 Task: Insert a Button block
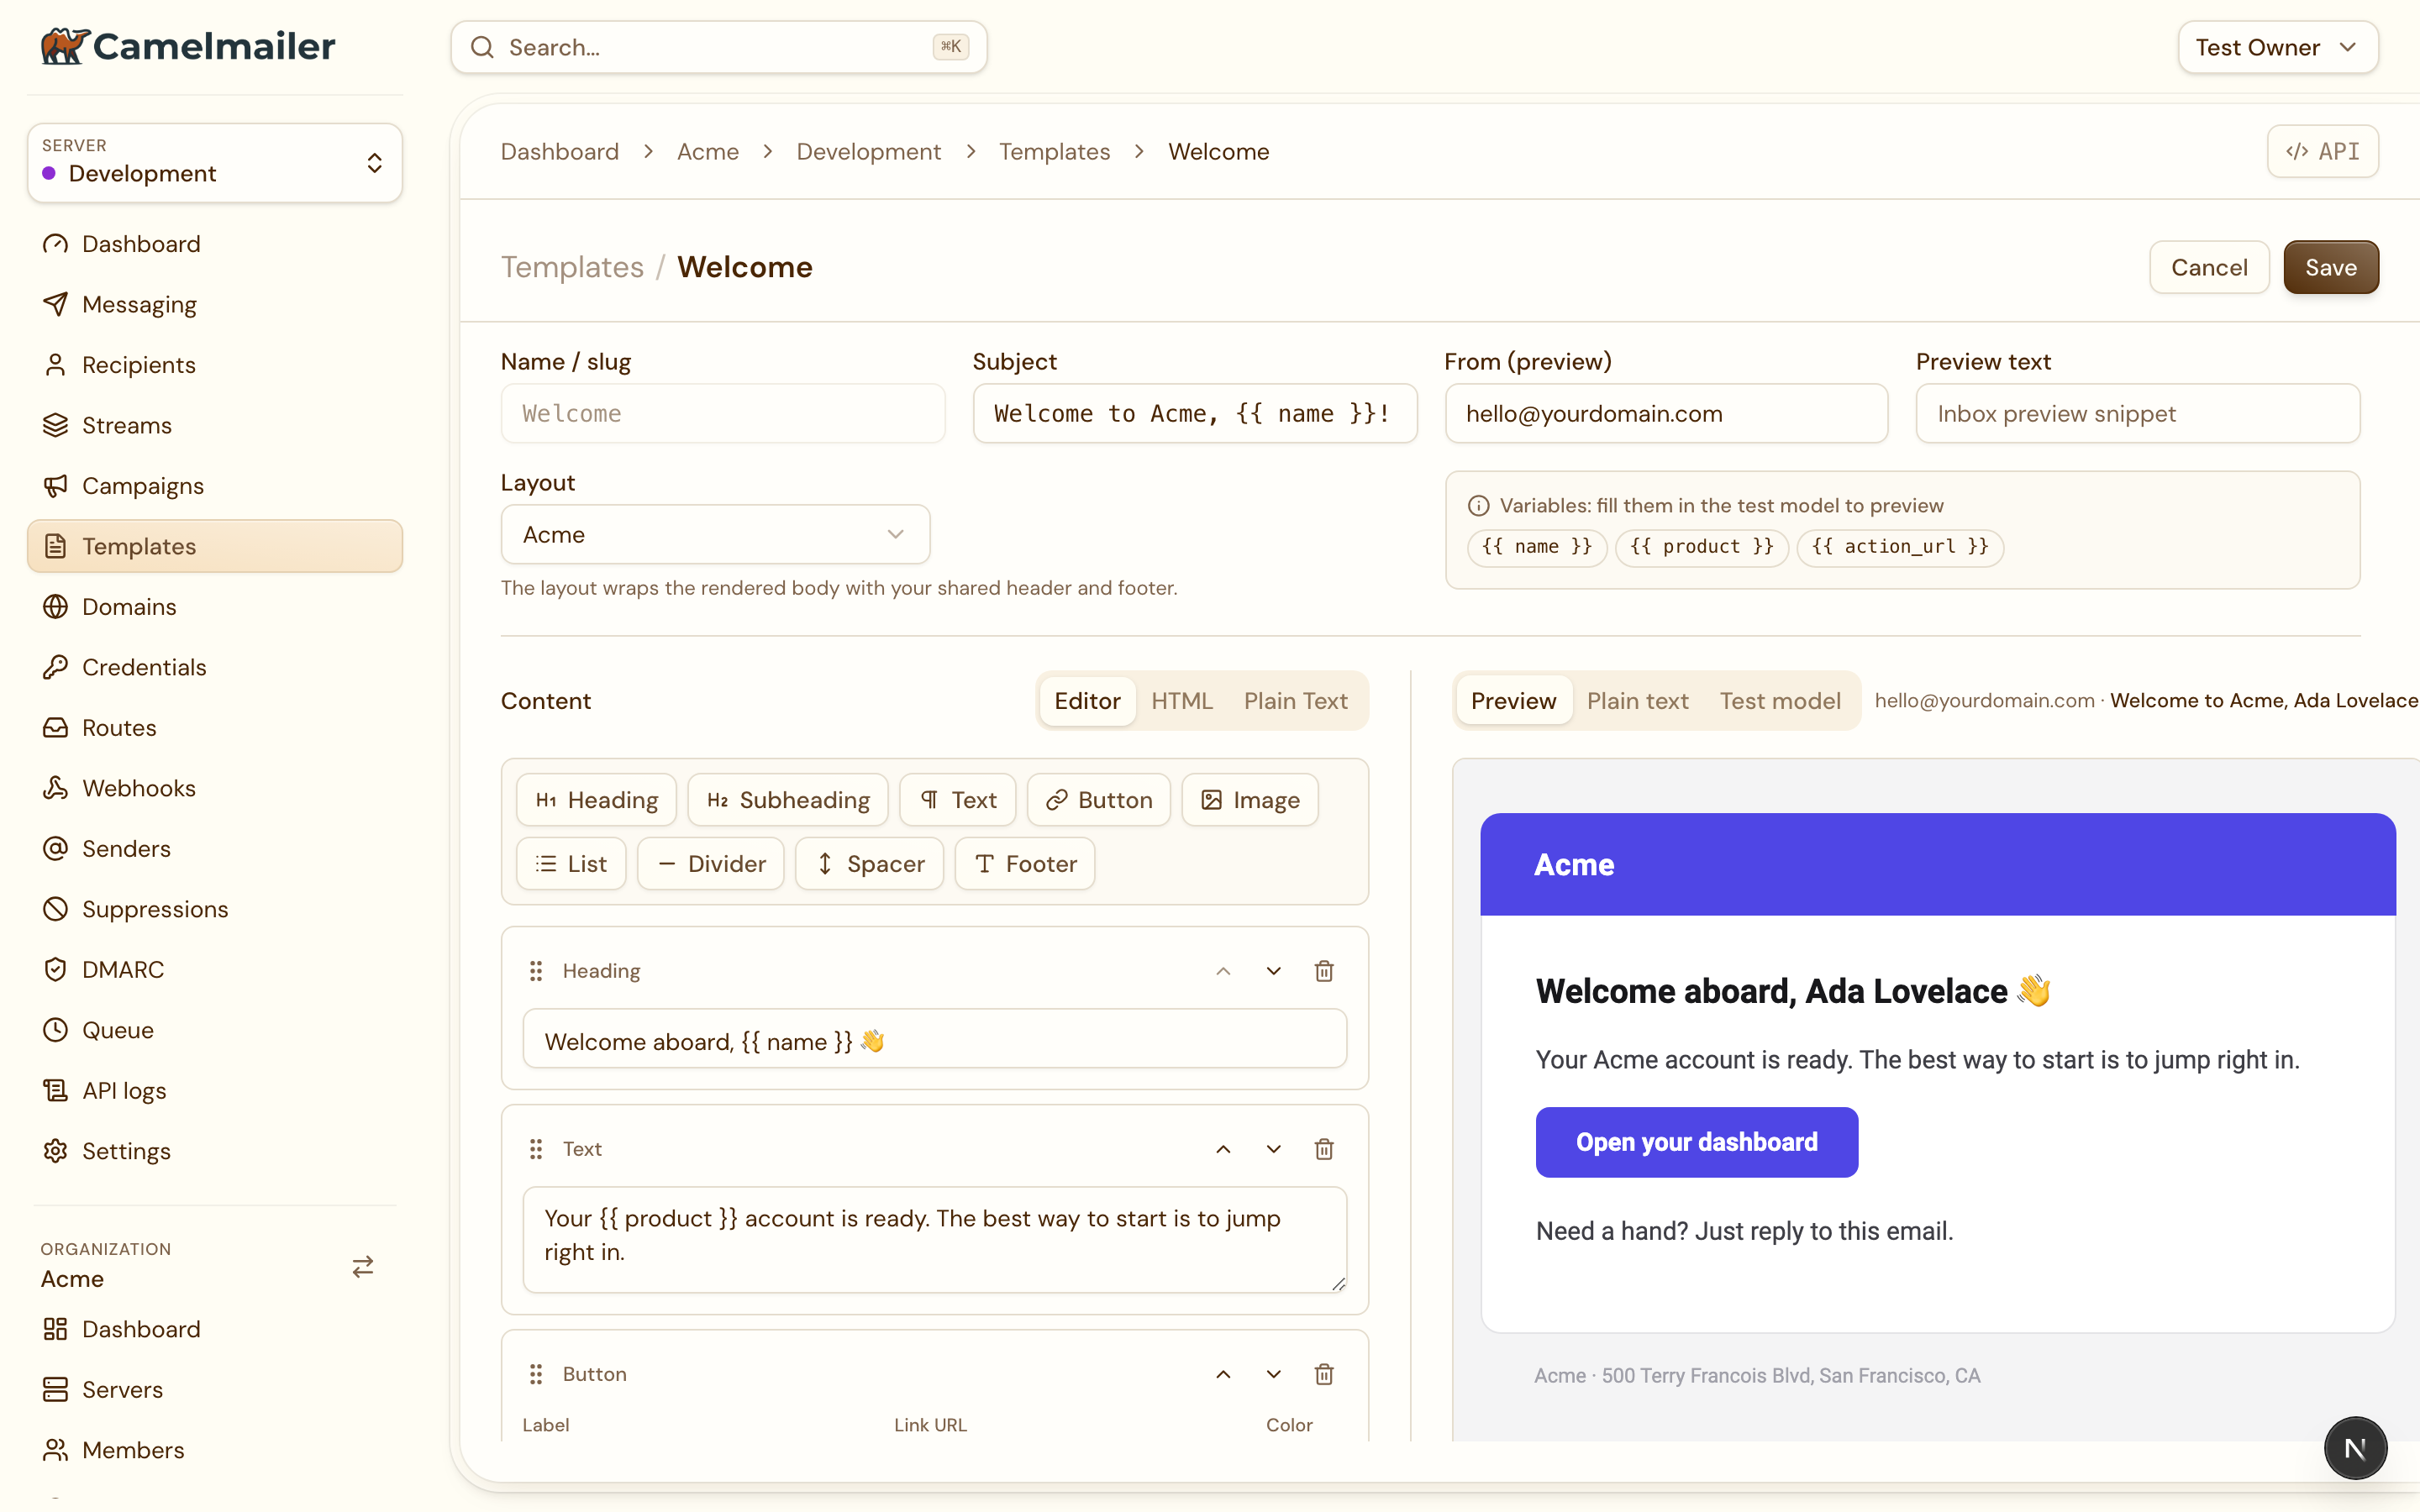[x=1099, y=800]
